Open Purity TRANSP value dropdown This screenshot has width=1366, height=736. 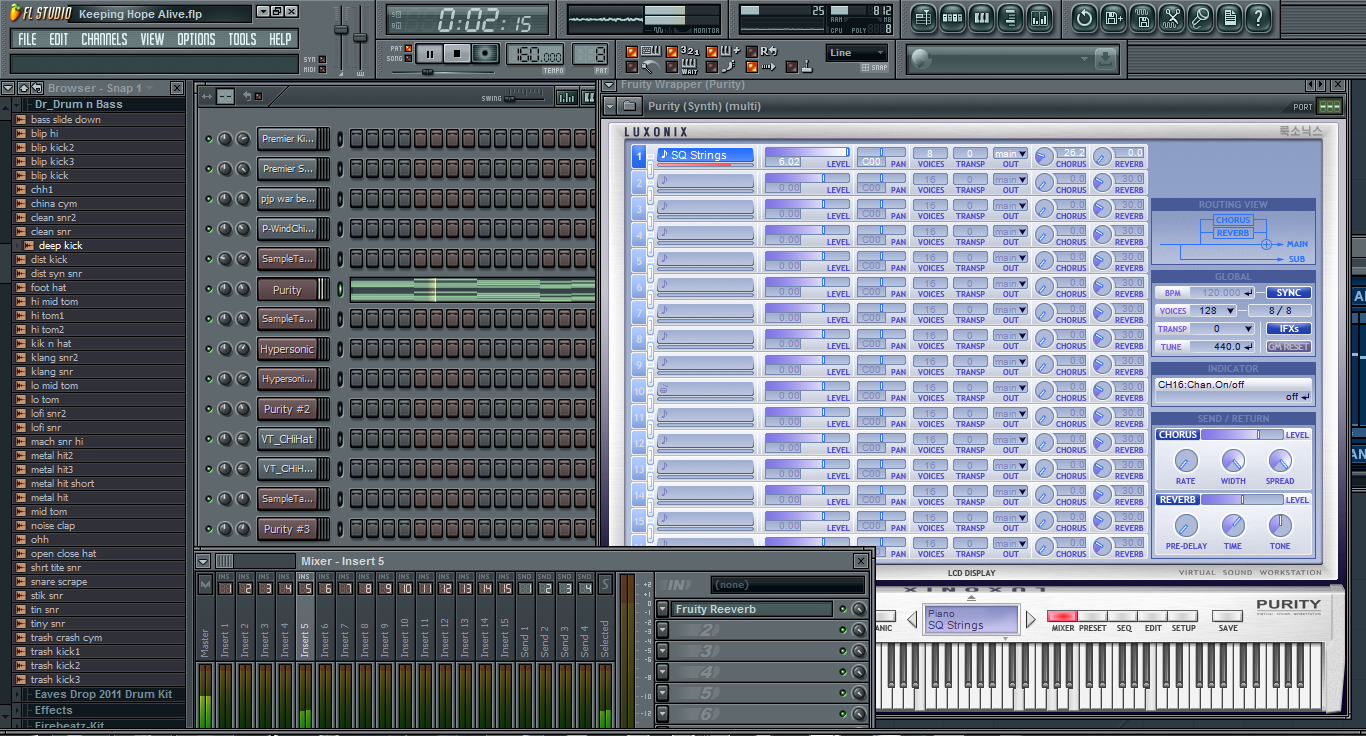click(x=1220, y=329)
